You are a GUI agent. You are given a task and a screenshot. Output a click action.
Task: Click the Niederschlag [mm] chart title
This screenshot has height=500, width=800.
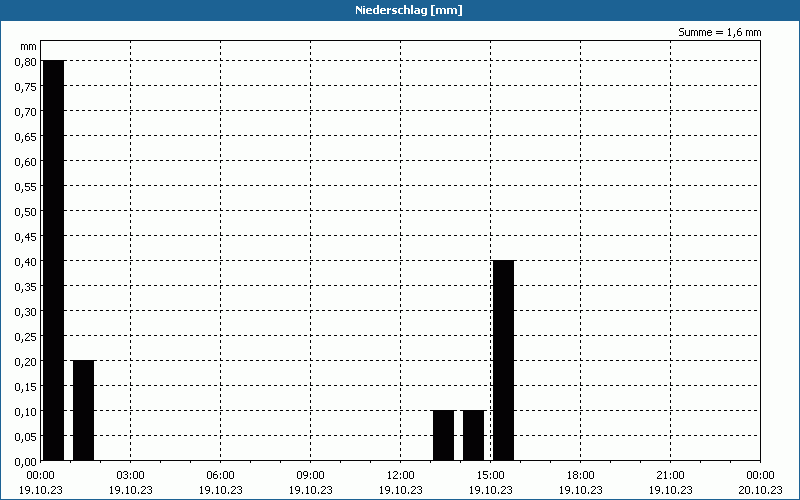click(x=409, y=10)
